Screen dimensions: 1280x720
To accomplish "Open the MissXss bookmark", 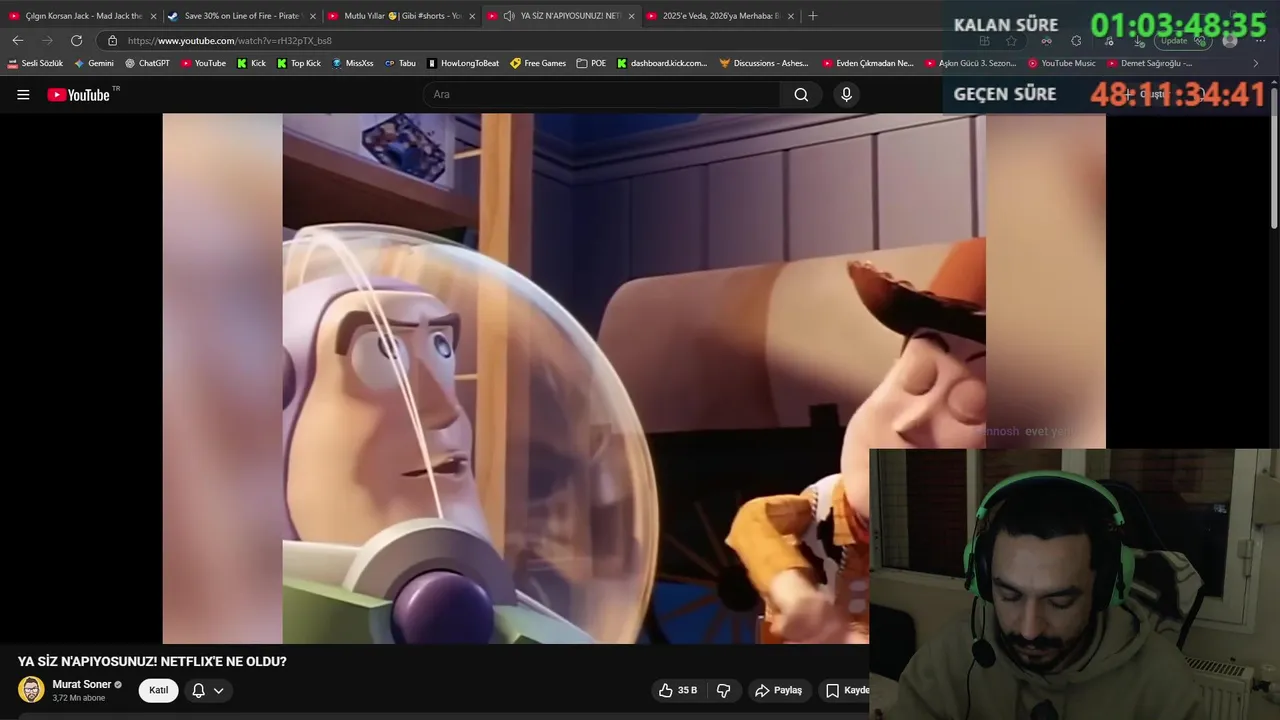I will click(353, 63).
